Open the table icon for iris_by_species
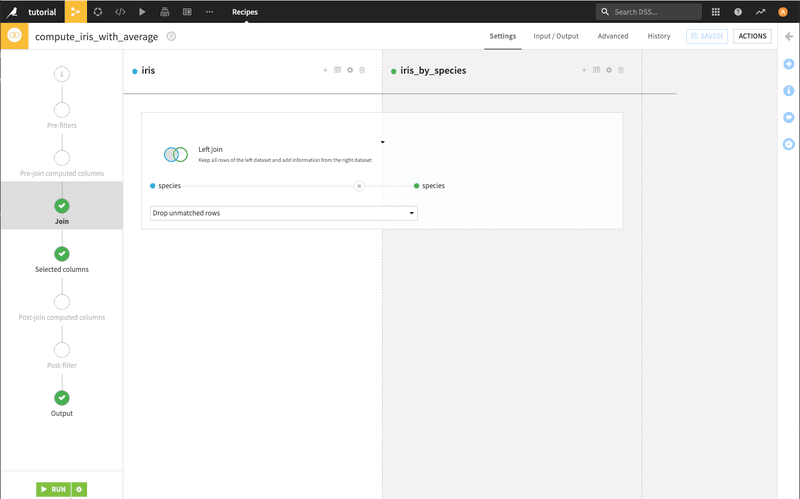 tap(596, 70)
